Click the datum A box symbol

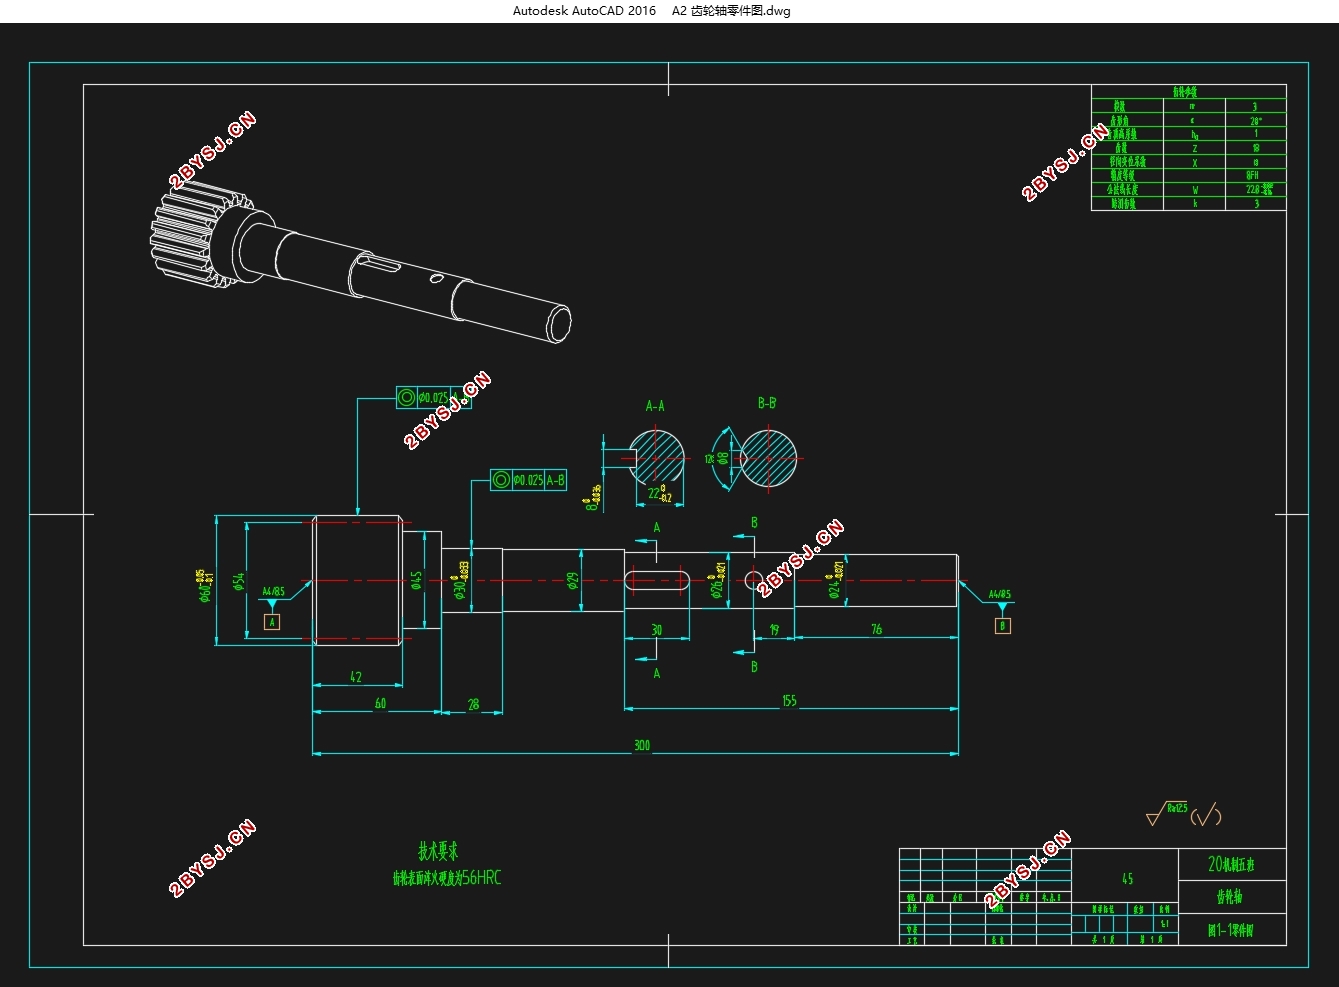tap(272, 622)
